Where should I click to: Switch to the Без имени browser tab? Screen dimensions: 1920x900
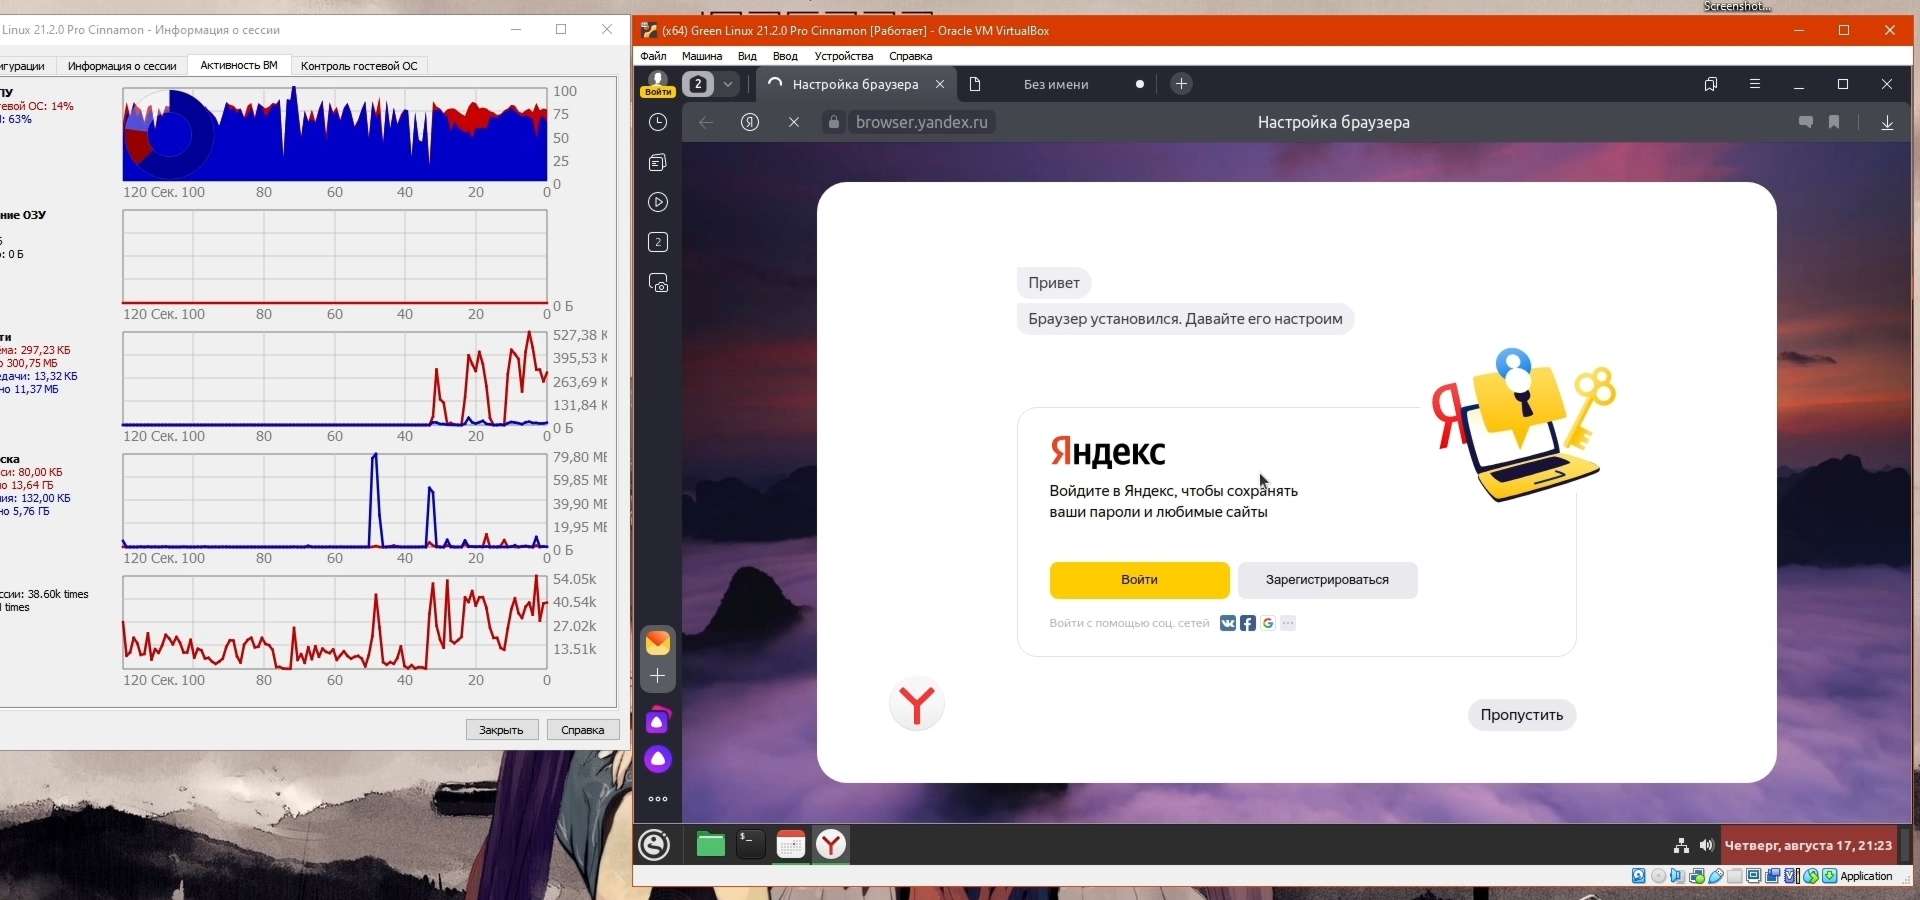click(1056, 84)
